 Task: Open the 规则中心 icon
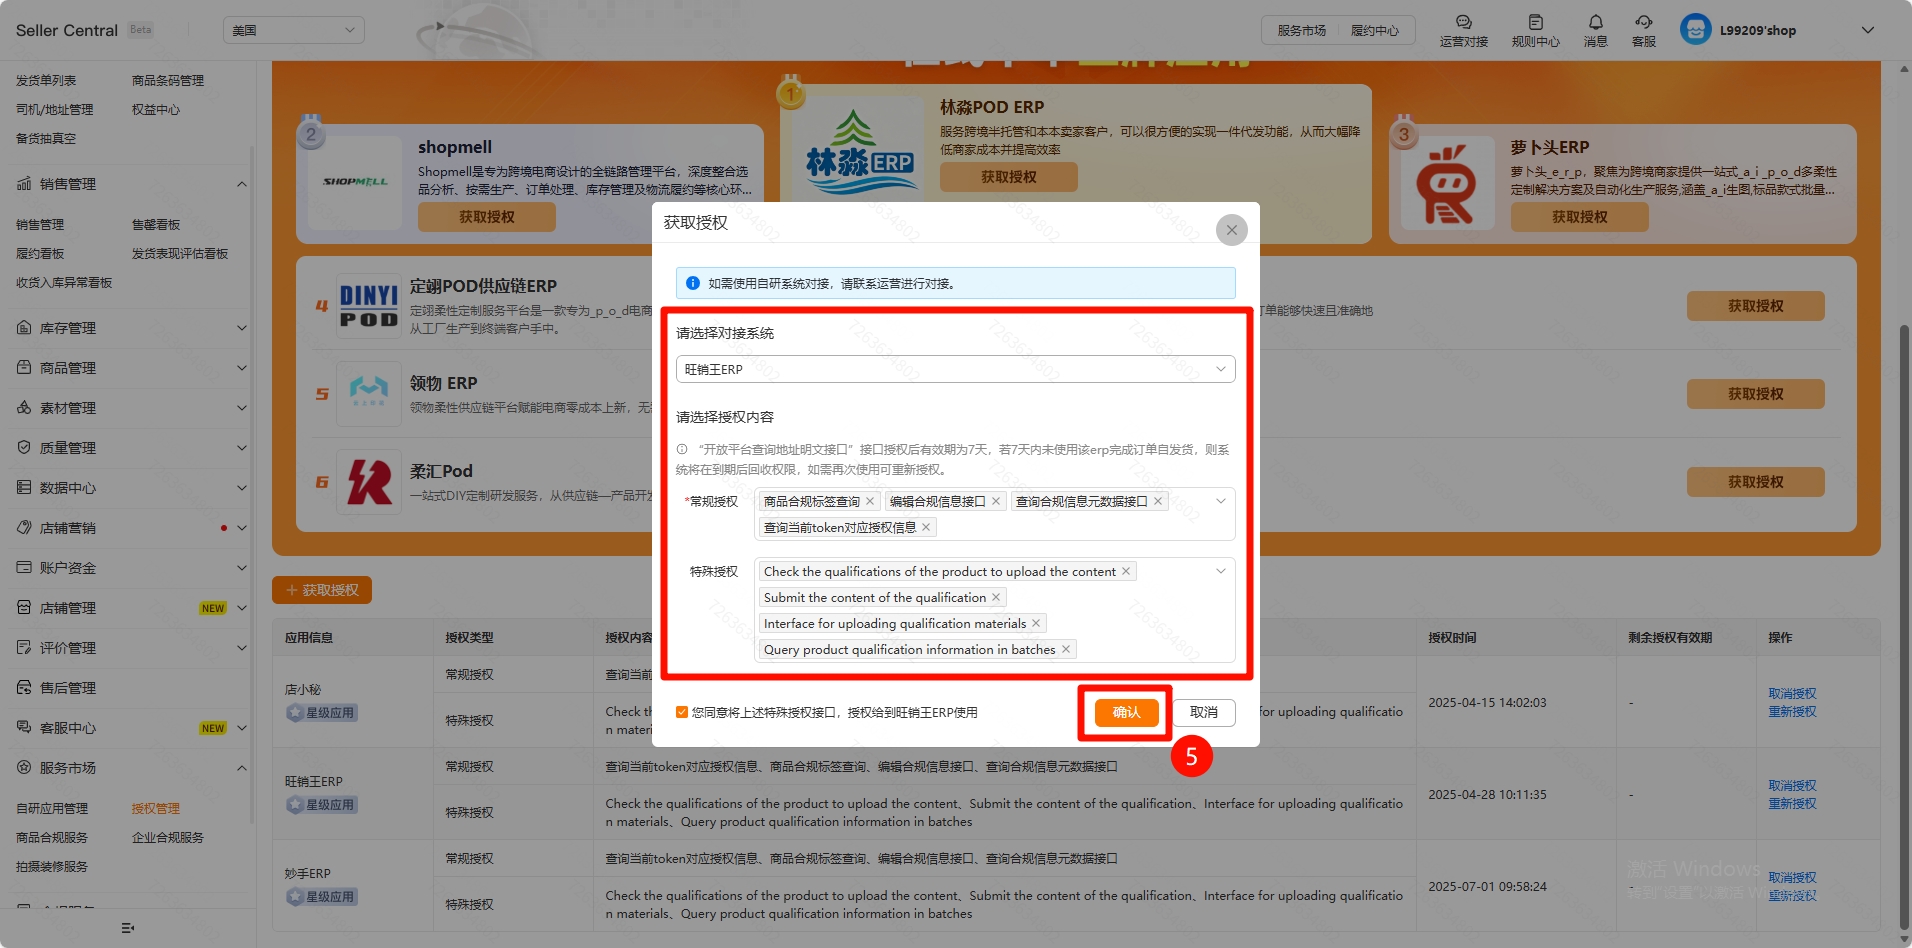[x=1535, y=22]
